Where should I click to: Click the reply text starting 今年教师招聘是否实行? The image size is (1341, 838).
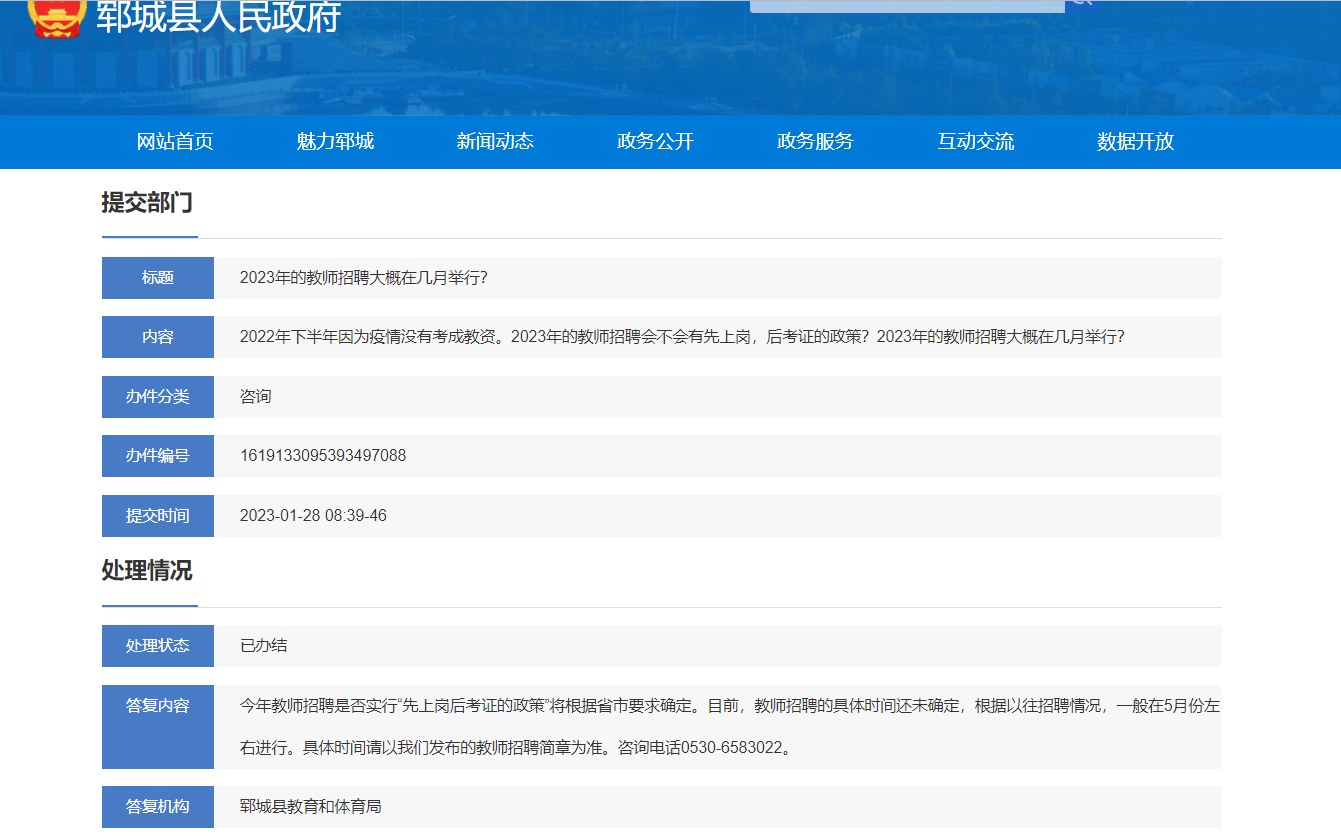click(x=730, y=706)
